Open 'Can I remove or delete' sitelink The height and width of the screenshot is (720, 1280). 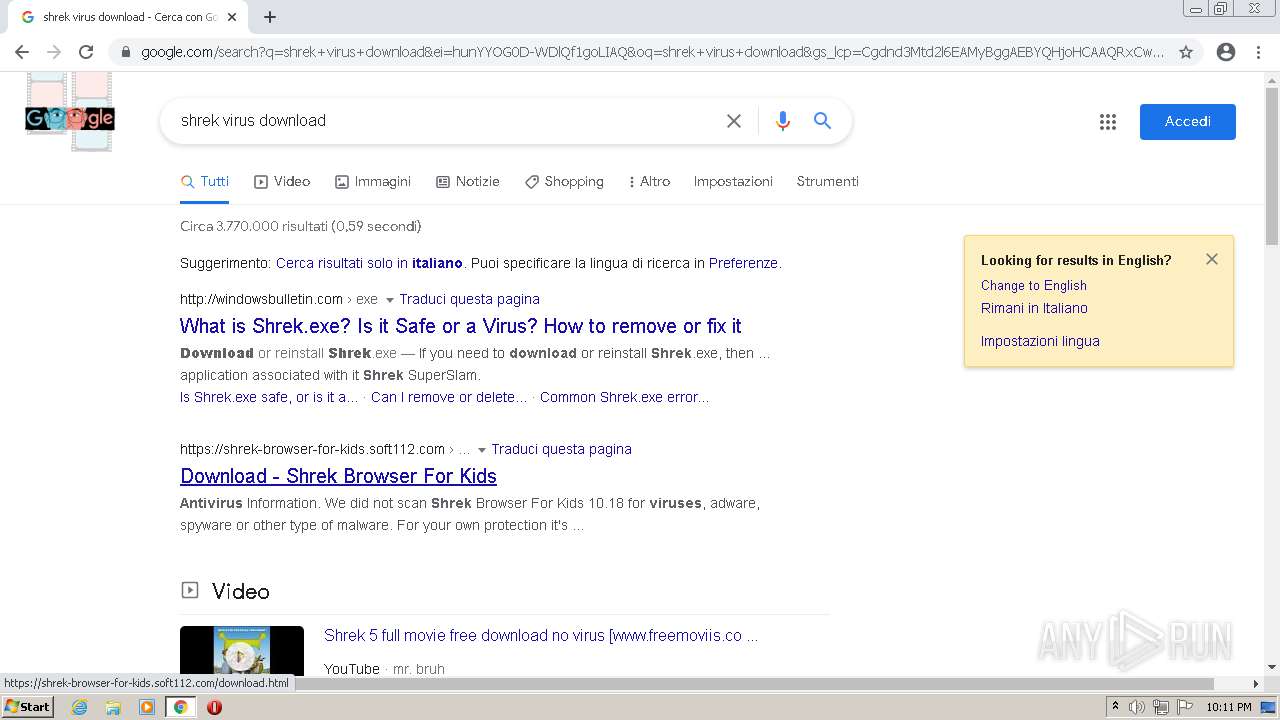click(x=449, y=397)
